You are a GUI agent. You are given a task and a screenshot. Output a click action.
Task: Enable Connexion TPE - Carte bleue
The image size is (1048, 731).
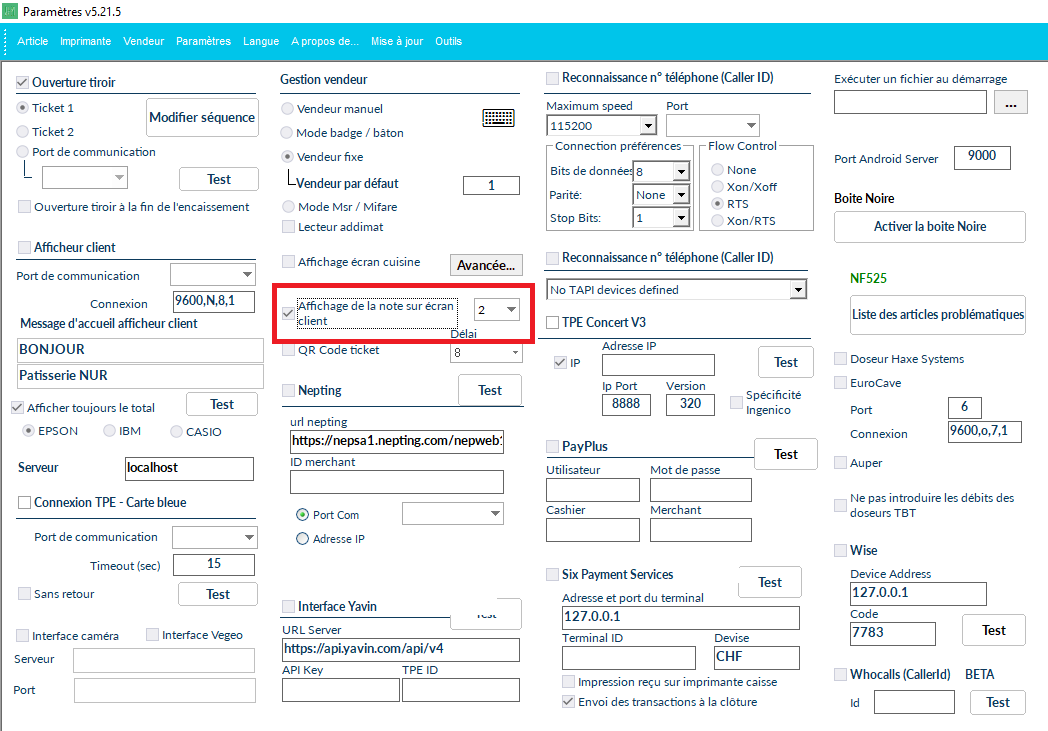(24, 502)
